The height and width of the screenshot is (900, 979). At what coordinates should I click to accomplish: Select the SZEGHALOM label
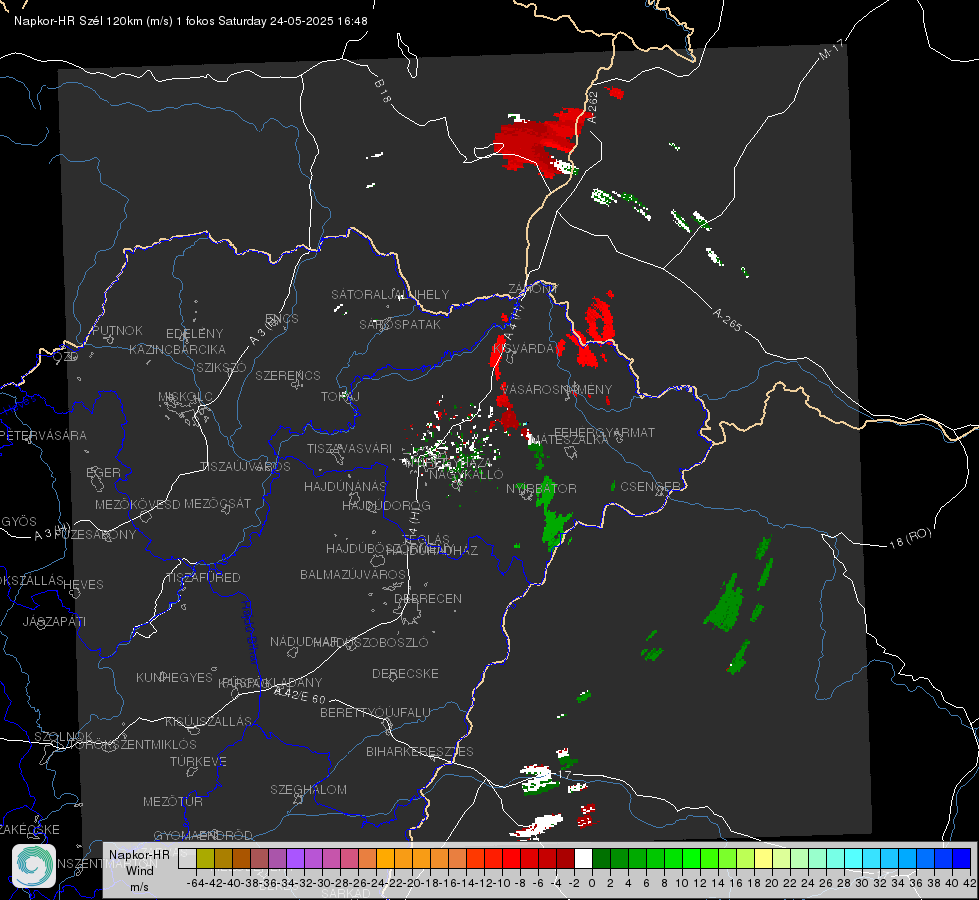(308, 789)
